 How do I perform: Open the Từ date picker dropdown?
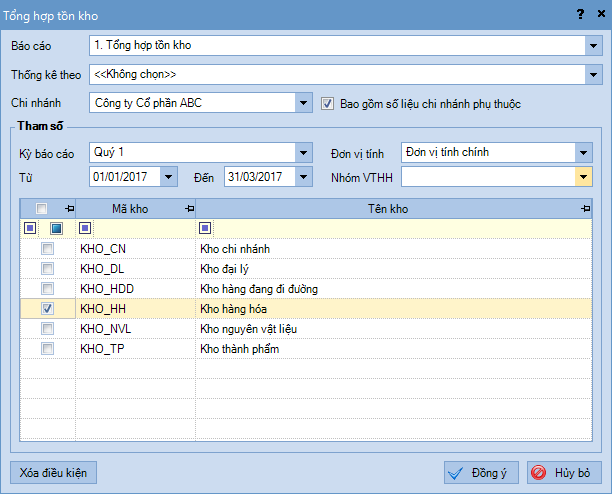tap(169, 177)
